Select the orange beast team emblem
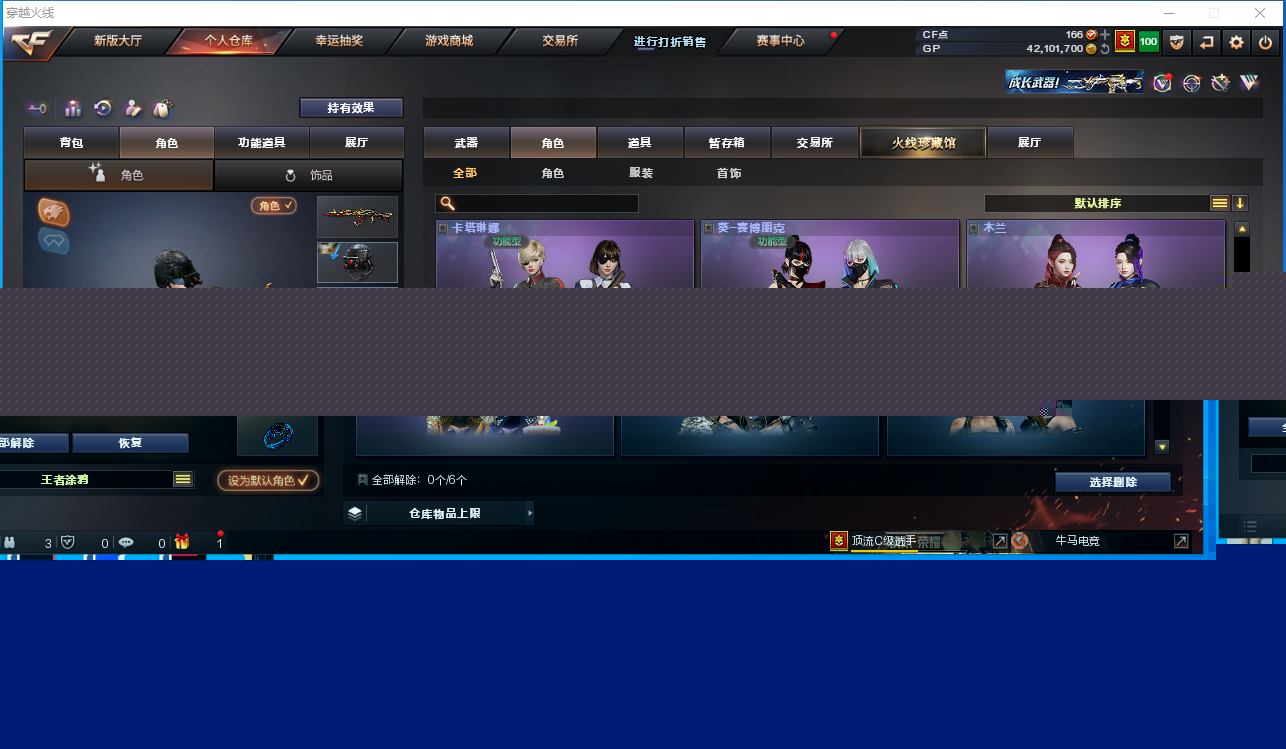Image resolution: width=1286 pixels, height=749 pixels. coord(54,211)
